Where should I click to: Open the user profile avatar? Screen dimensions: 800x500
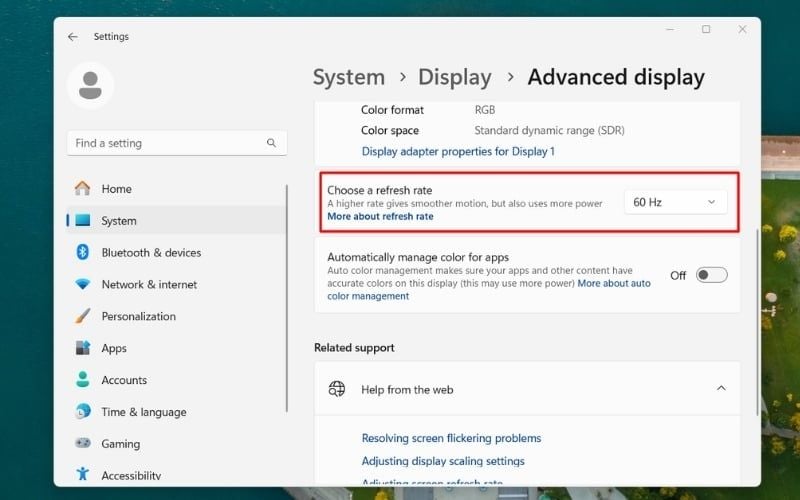pyautogui.click(x=90, y=85)
